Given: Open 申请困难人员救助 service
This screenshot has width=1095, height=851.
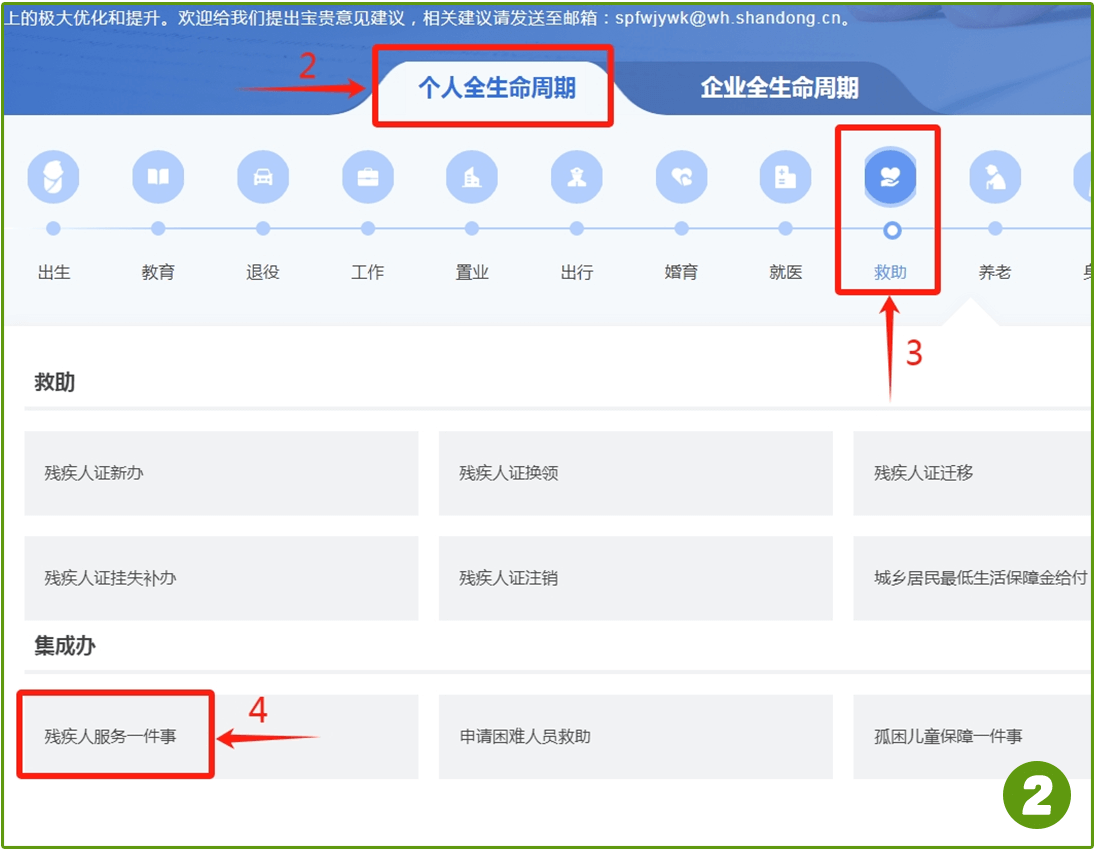Looking at the screenshot, I should point(635,737).
